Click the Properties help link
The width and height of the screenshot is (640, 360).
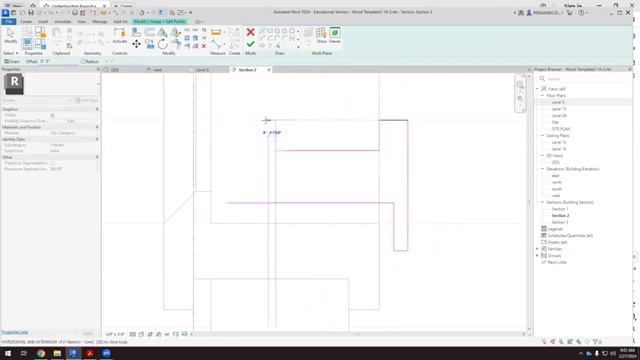[x=15, y=333]
